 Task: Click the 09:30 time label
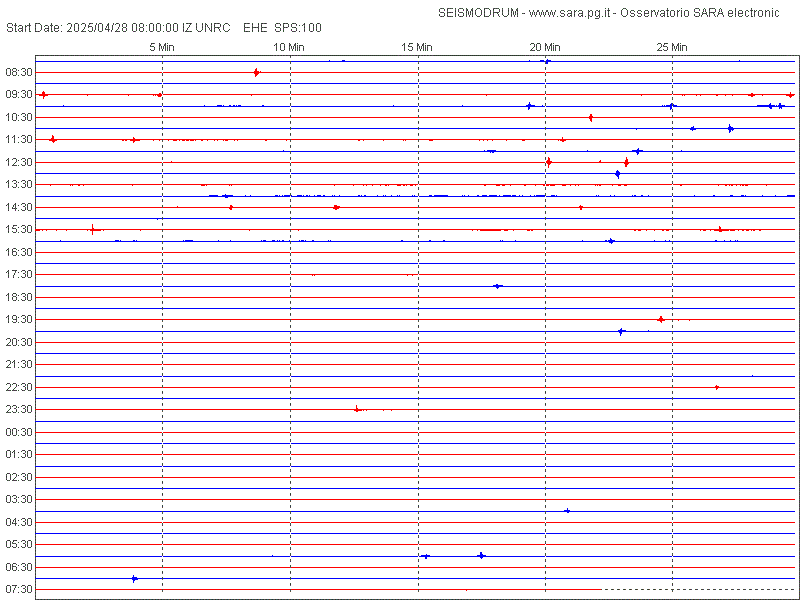tap(19, 94)
